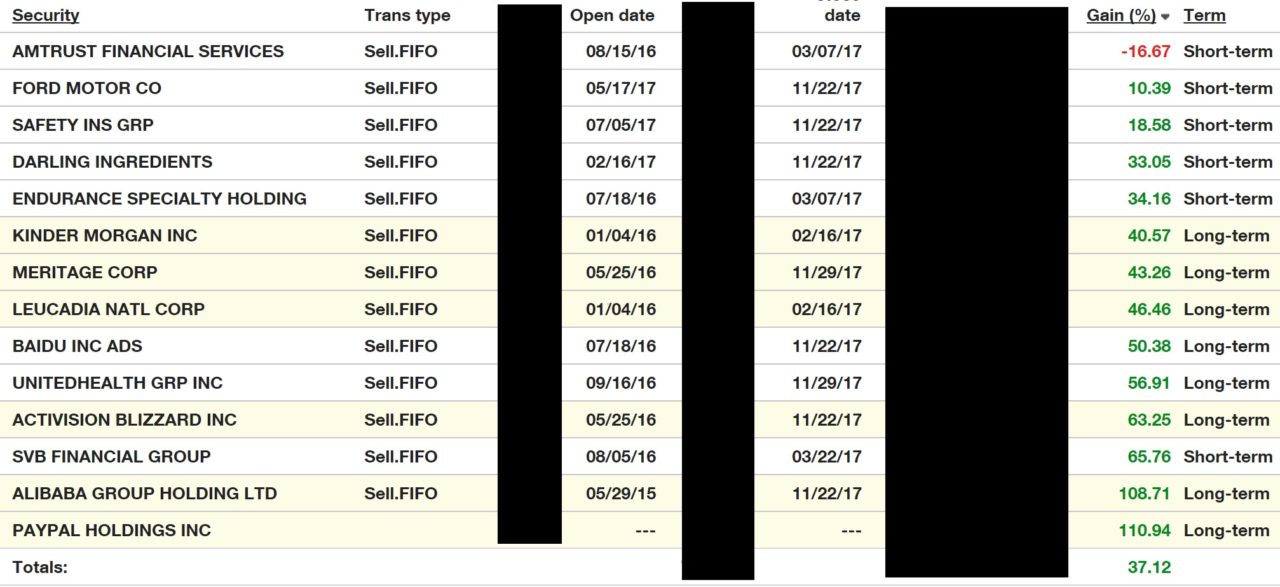1280x587 pixels.
Task: Sort by the Term column header
Action: pos(1204,16)
